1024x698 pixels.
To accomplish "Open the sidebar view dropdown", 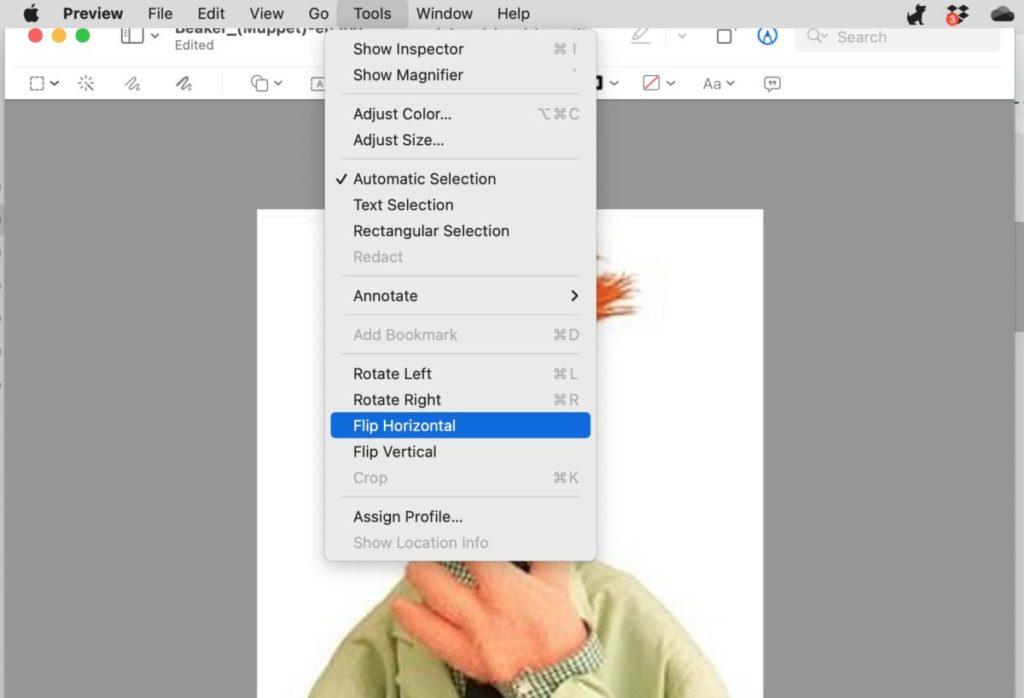I will click(x=139, y=36).
